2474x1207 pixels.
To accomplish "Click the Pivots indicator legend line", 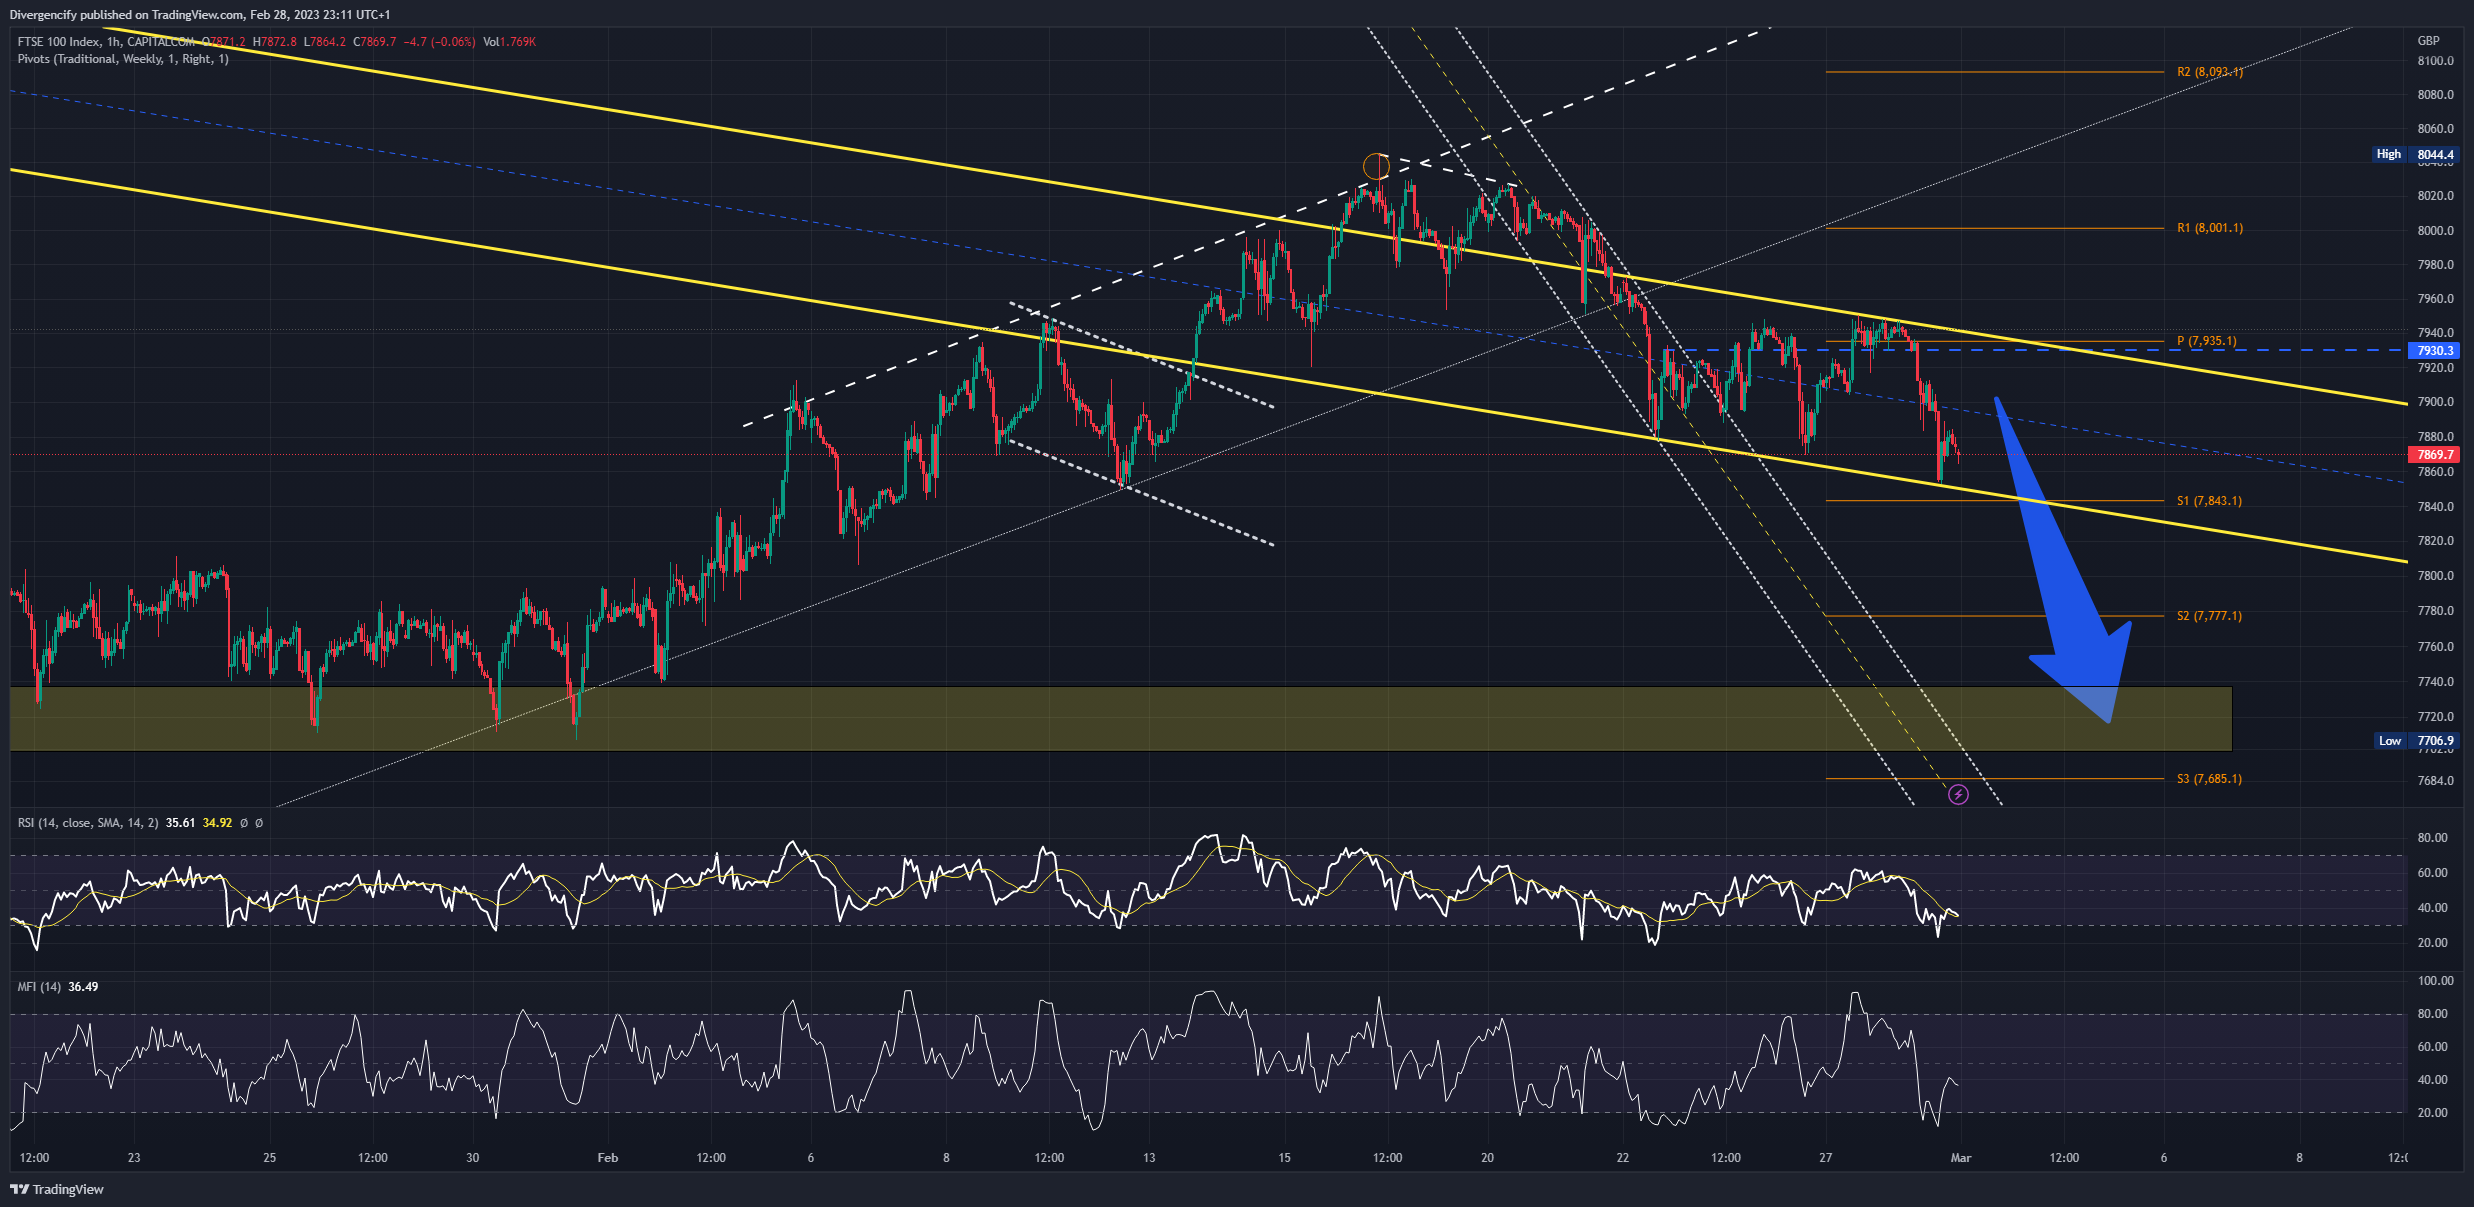I will pyautogui.click(x=123, y=59).
